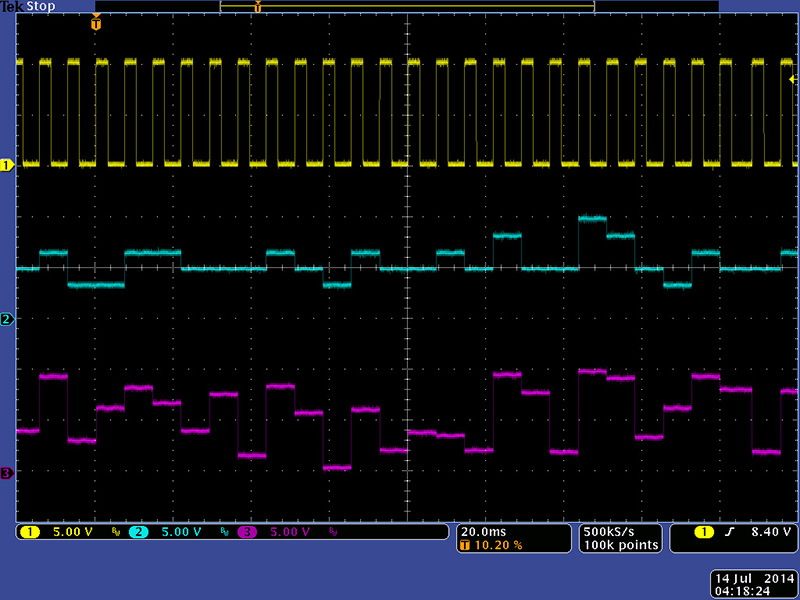This screenshot has height=600, width=800.
Task: Click the 14 Jul 2014 date readout
Action: (755, 579)
